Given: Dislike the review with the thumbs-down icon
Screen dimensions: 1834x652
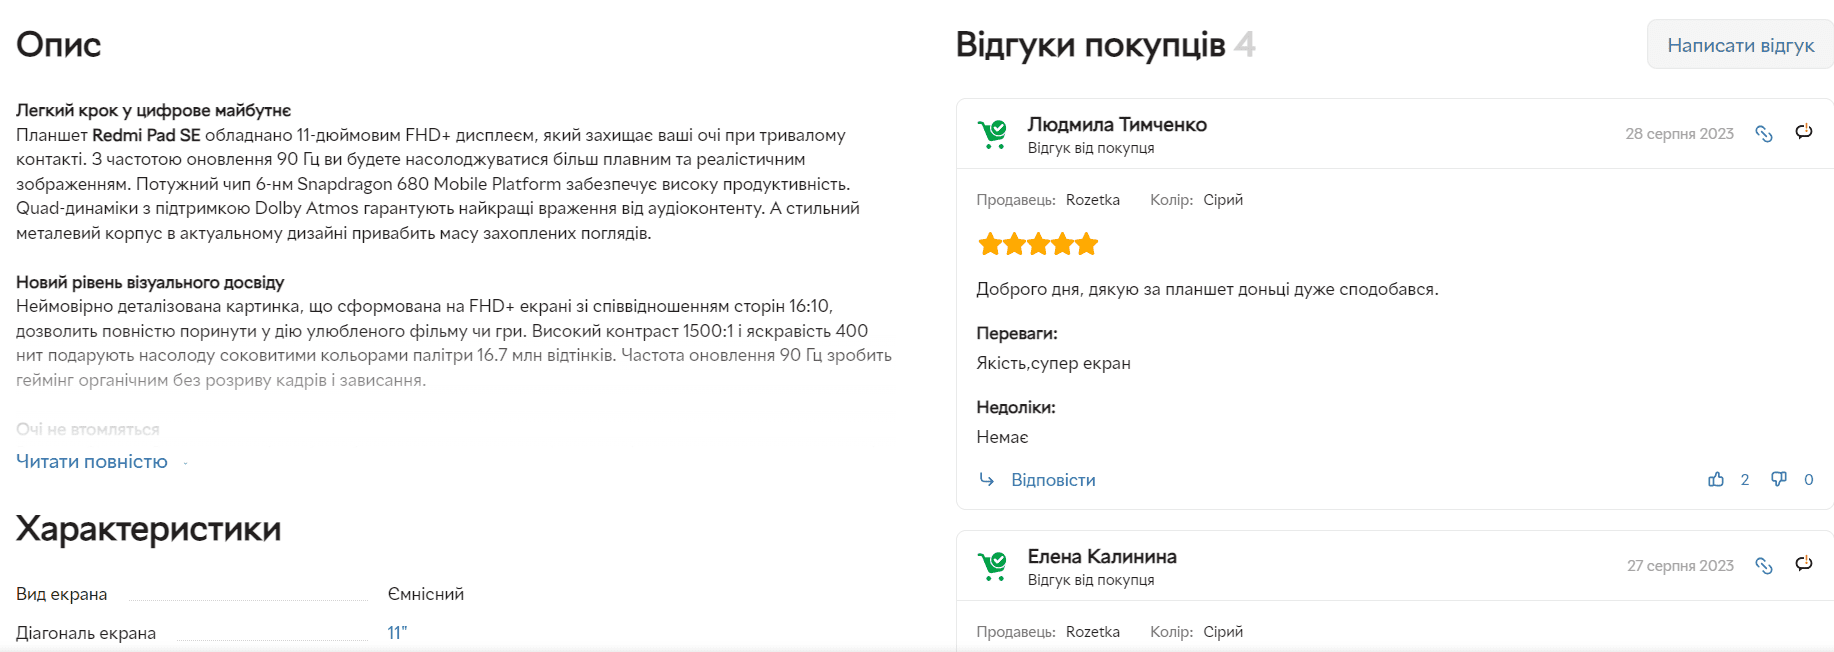Looking at the screenshot, I should click(1778, 479).
